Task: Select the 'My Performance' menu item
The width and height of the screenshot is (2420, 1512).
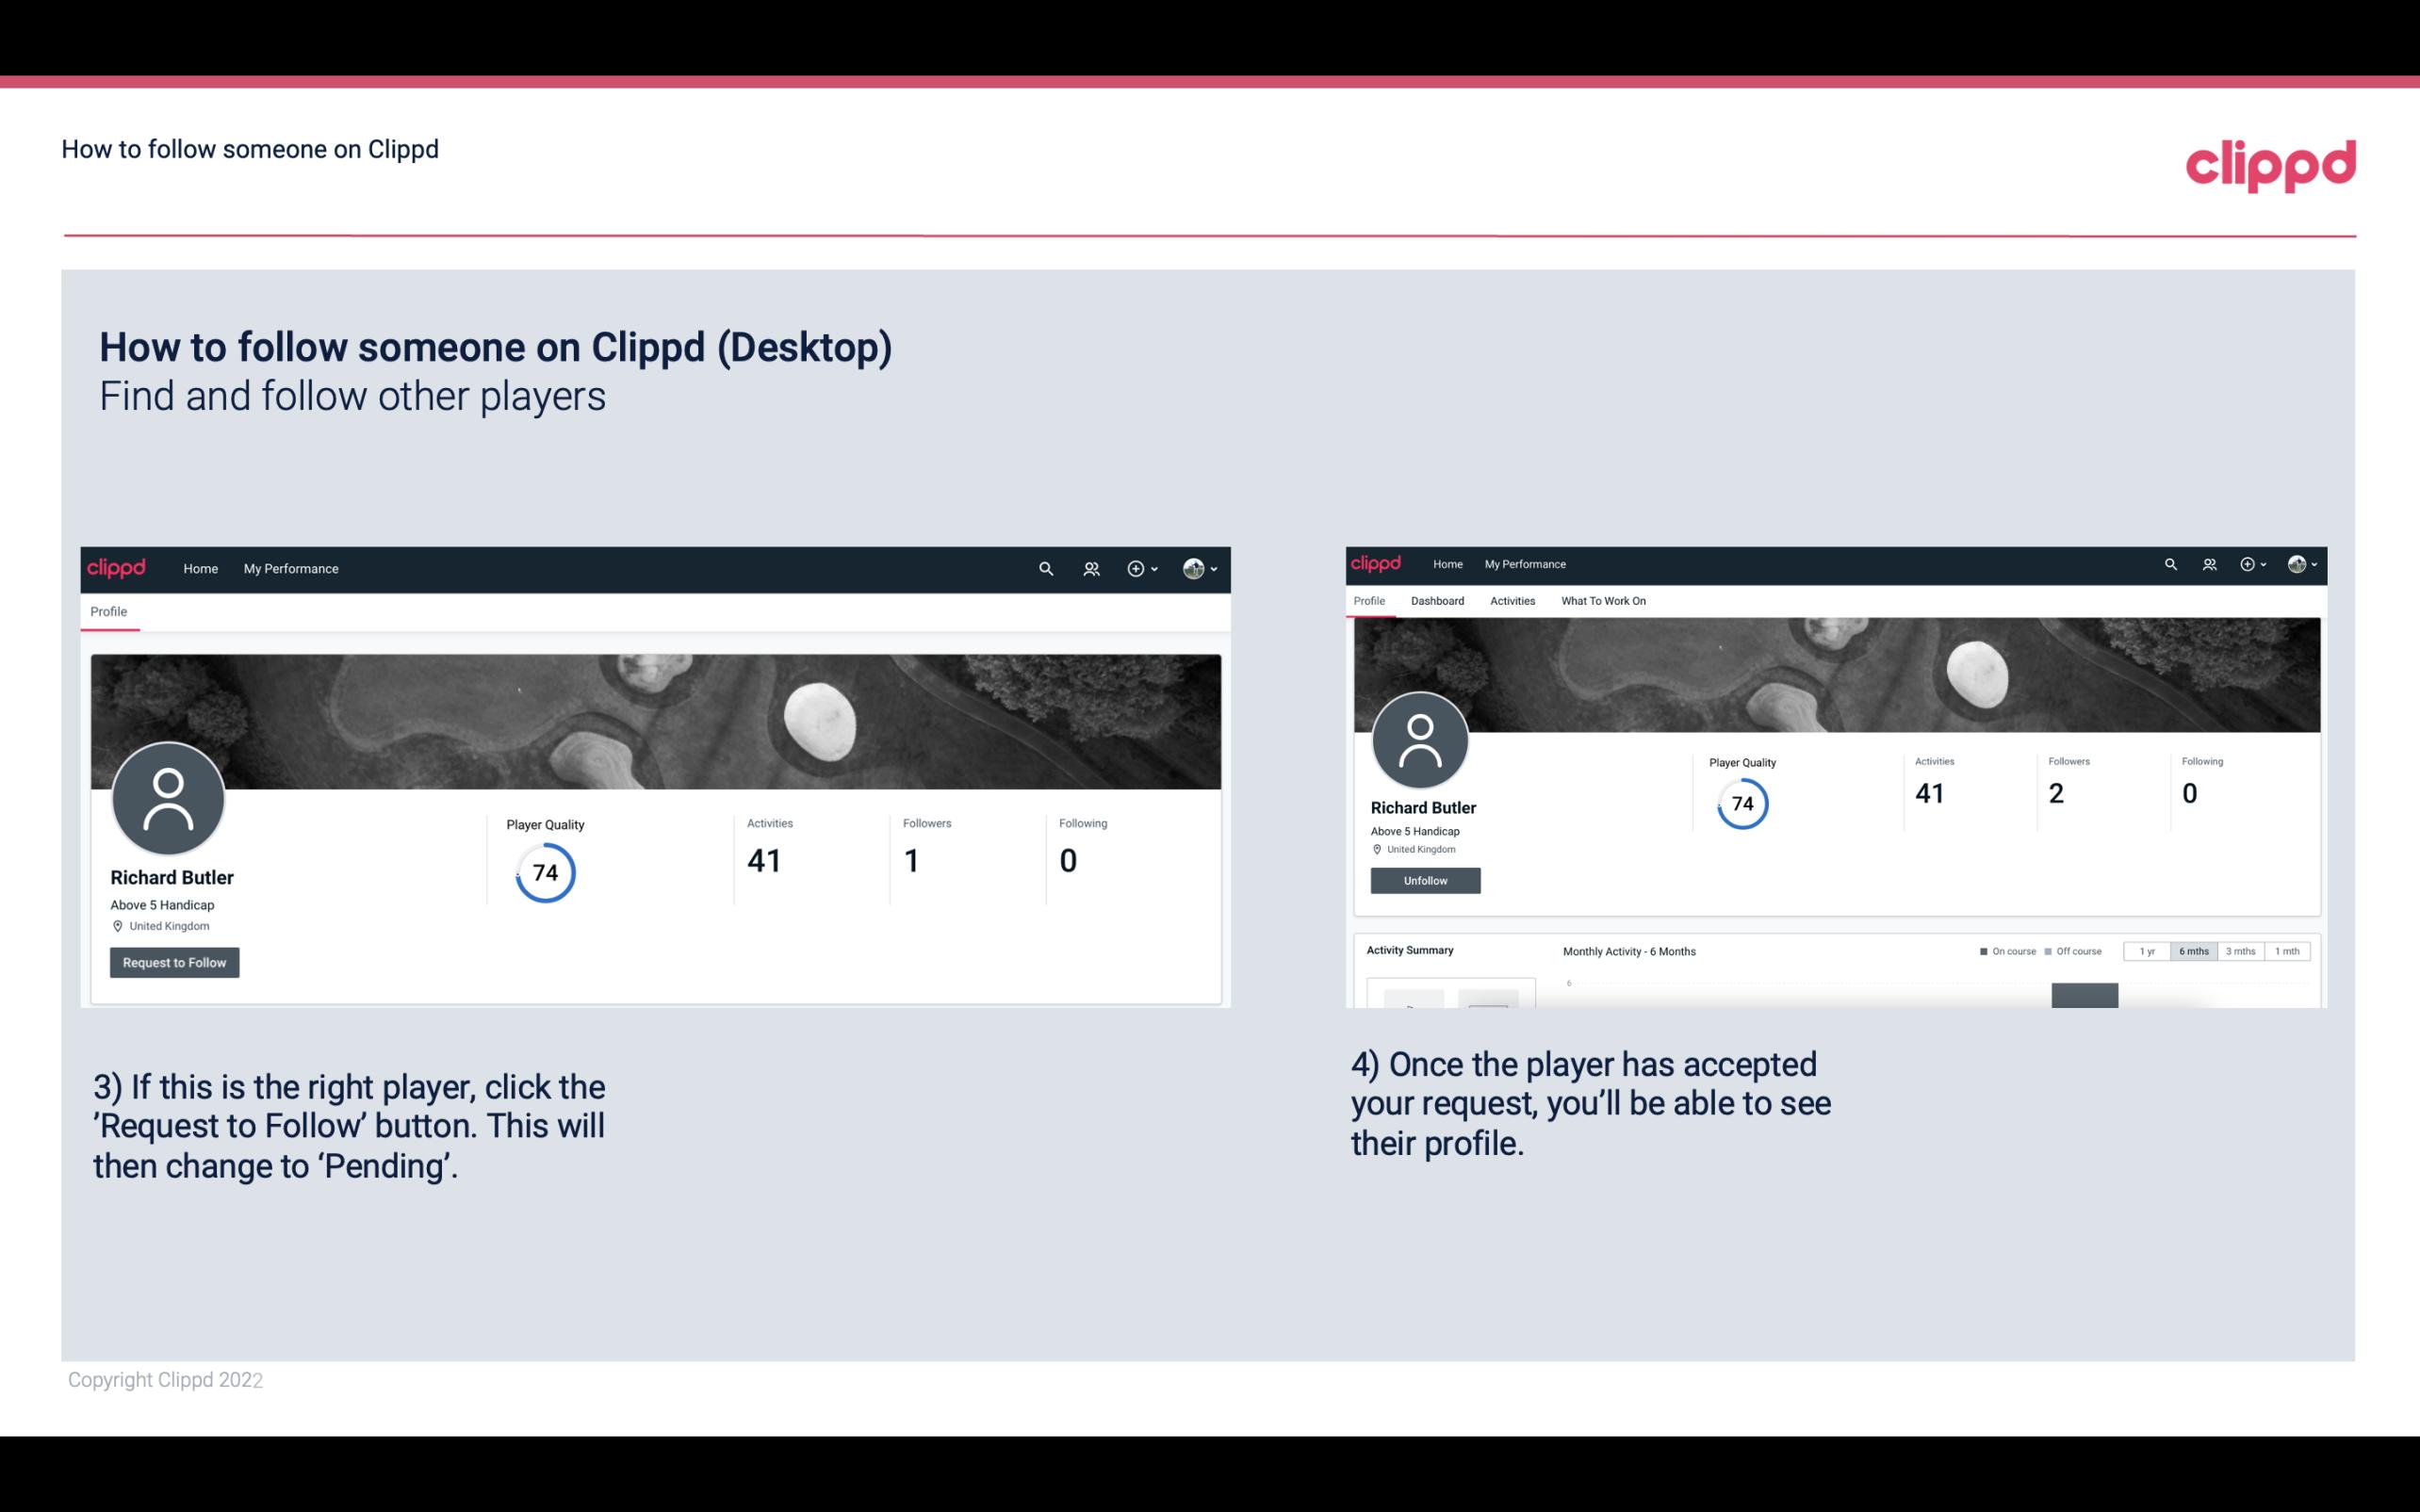Action: [289, 568]
